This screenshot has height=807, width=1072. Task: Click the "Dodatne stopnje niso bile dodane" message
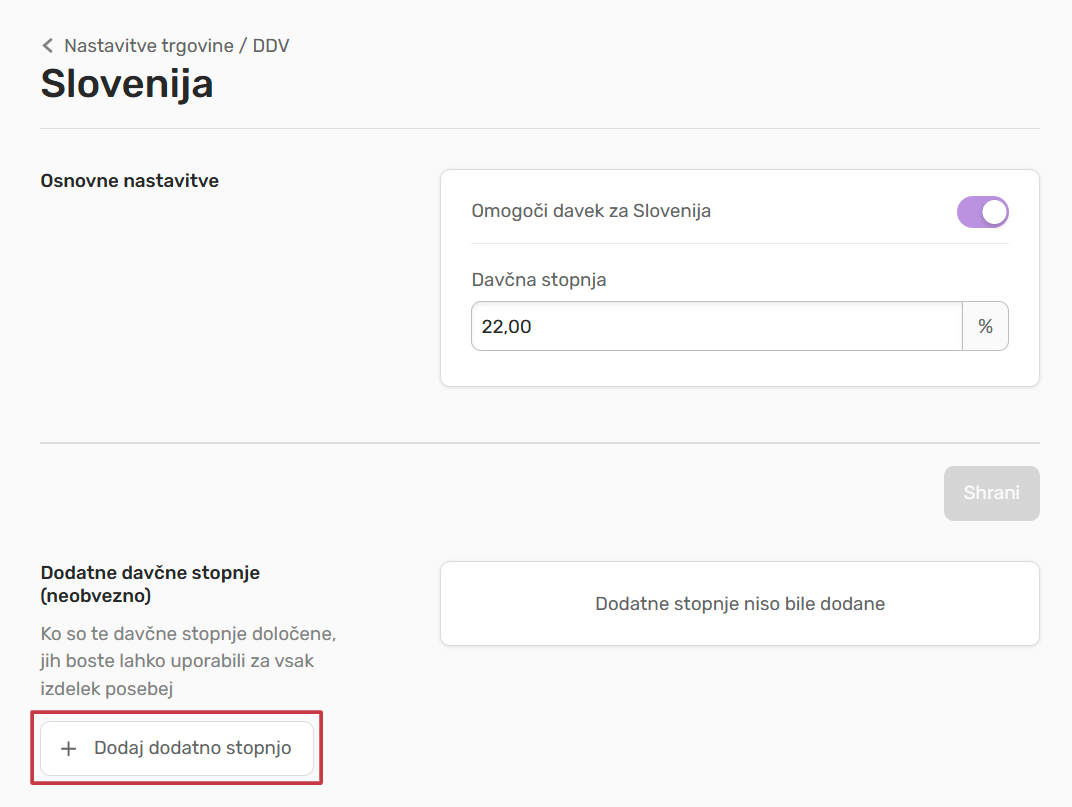(x=739, y=604)
